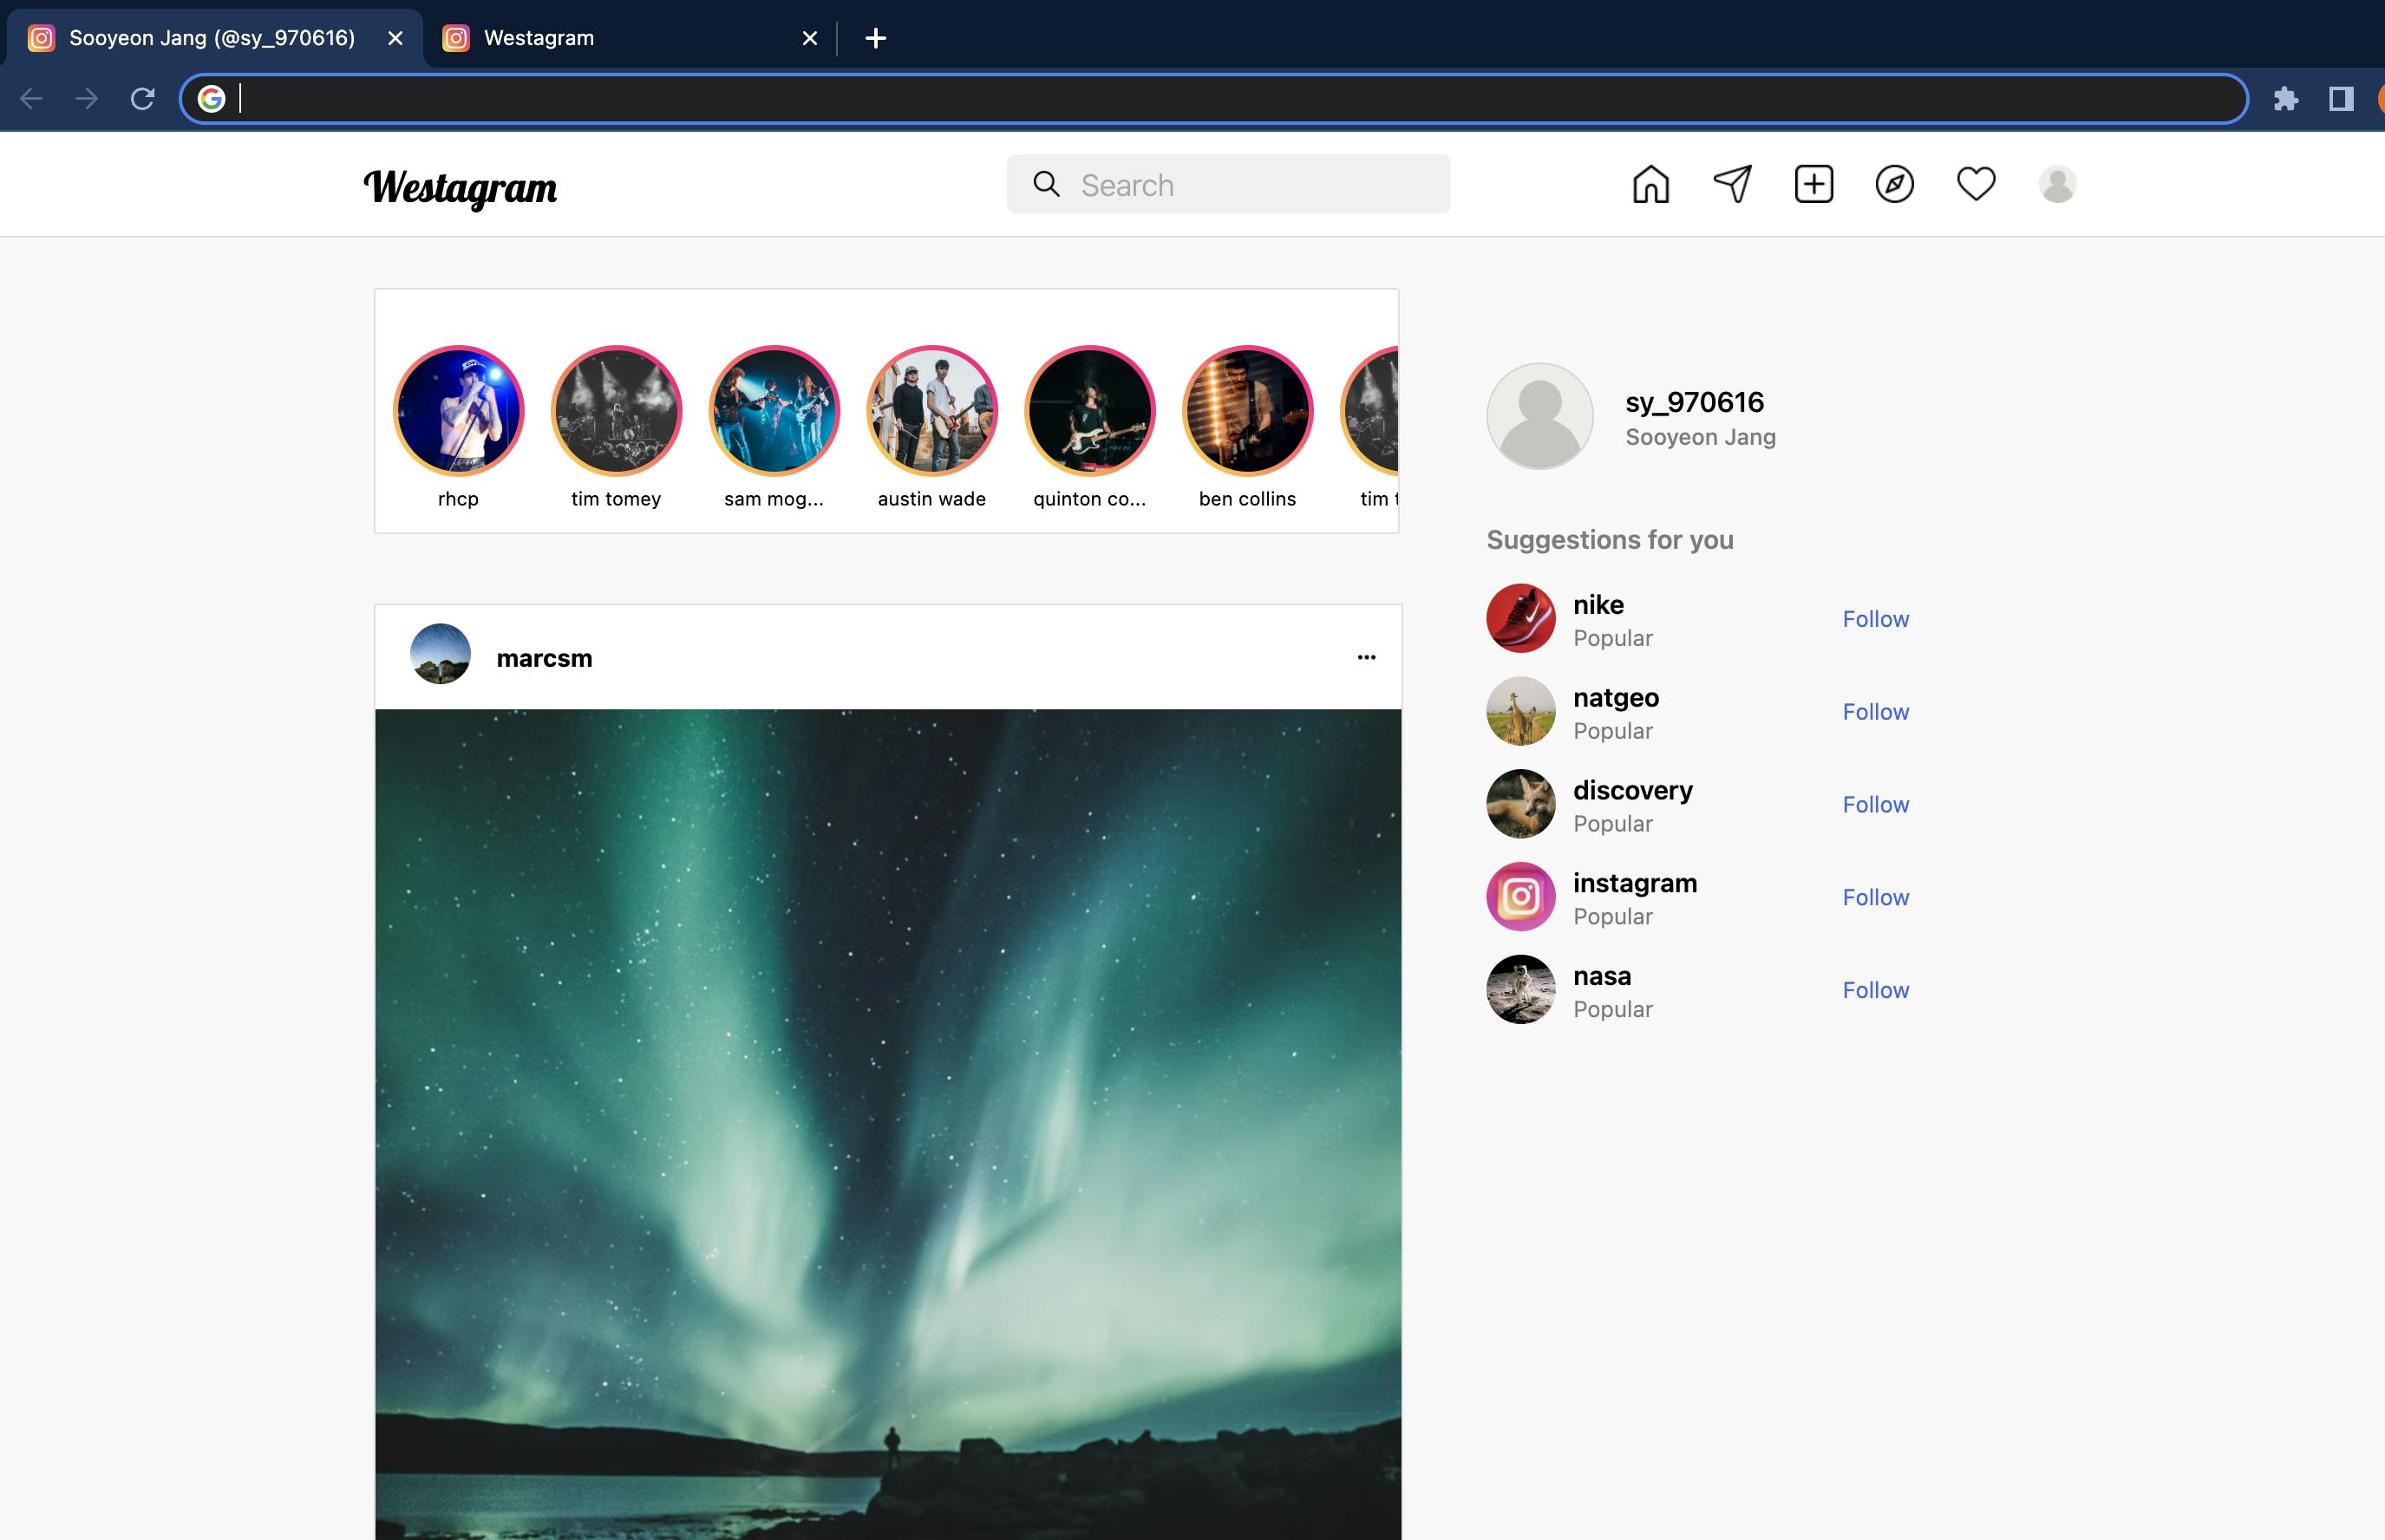Viewport: 2385px width, 1540px height.
Task: Click the marcsm username on the post
Action: (x=544, y=658)
